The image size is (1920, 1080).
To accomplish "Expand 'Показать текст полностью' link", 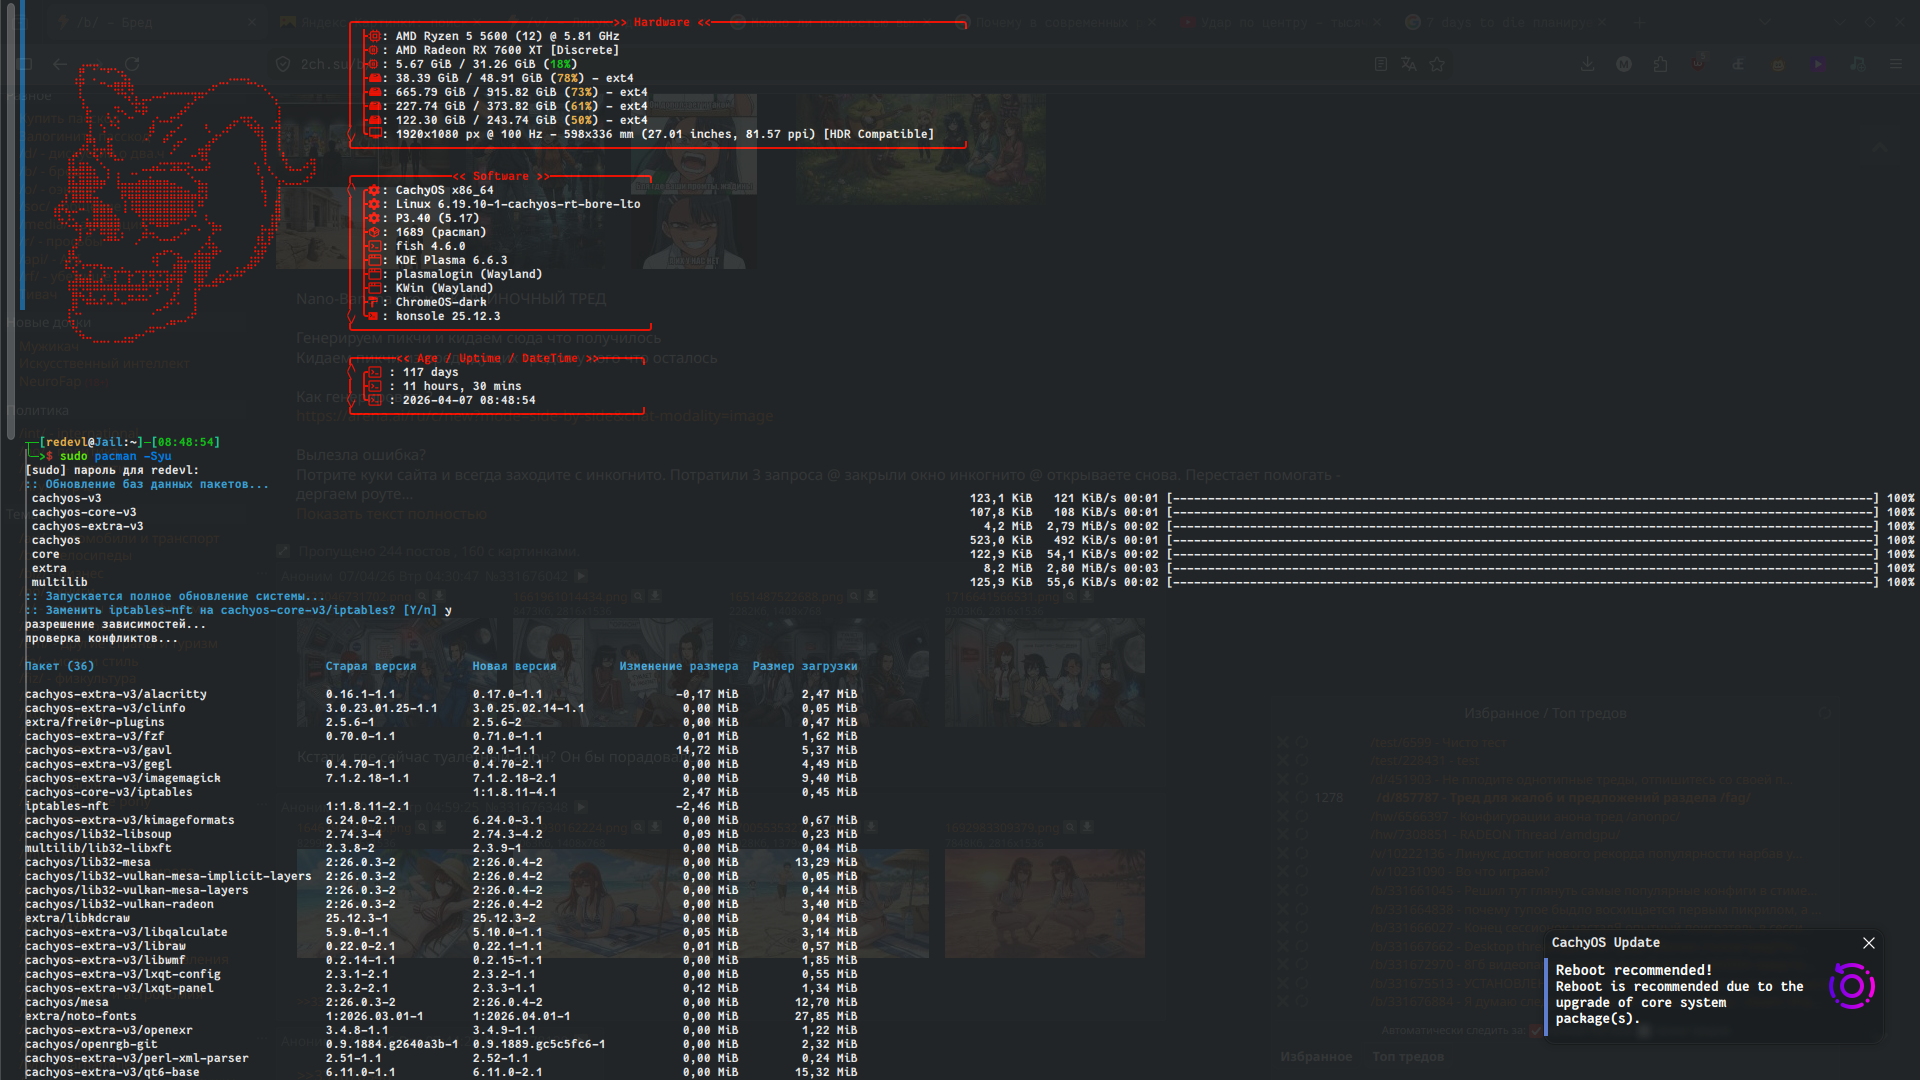I will pos(391,514).
